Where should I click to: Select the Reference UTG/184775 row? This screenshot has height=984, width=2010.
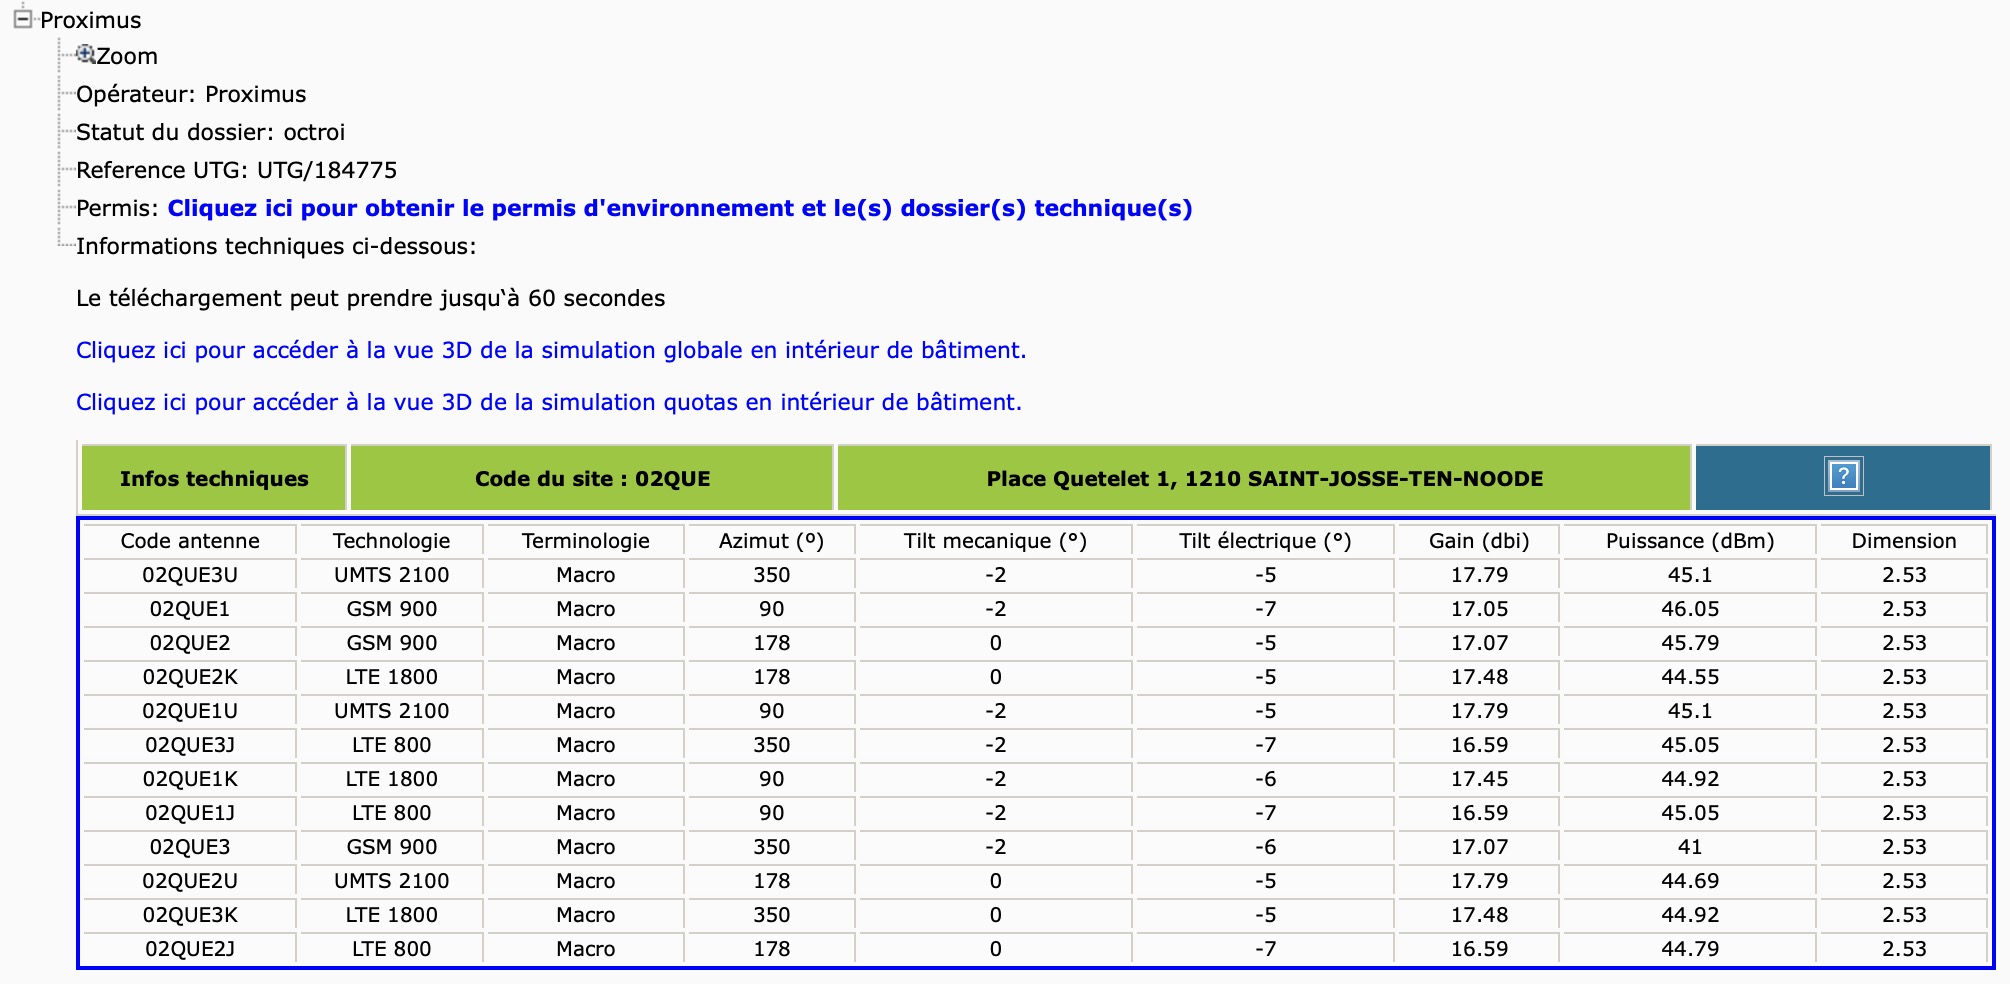[237, 170]
